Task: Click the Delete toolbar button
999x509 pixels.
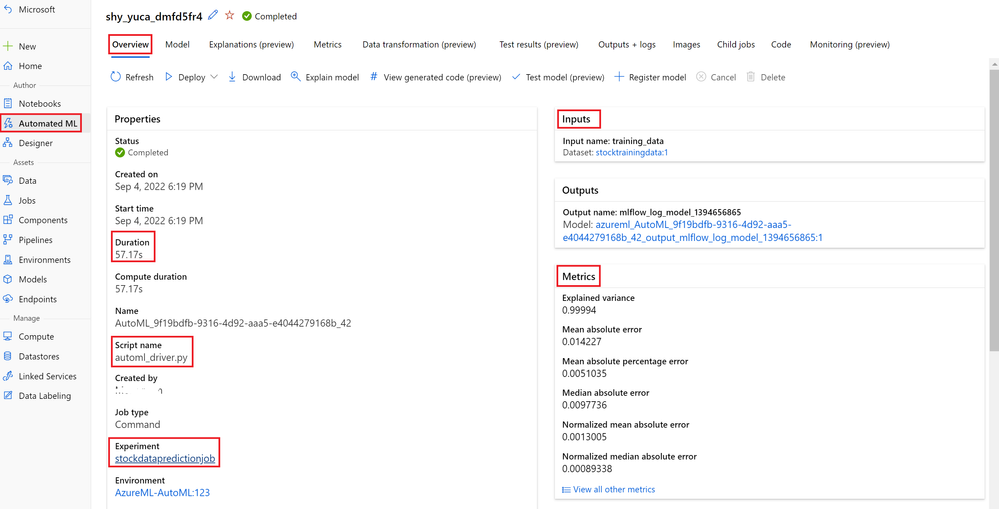Action: click(x=766, y=77)
